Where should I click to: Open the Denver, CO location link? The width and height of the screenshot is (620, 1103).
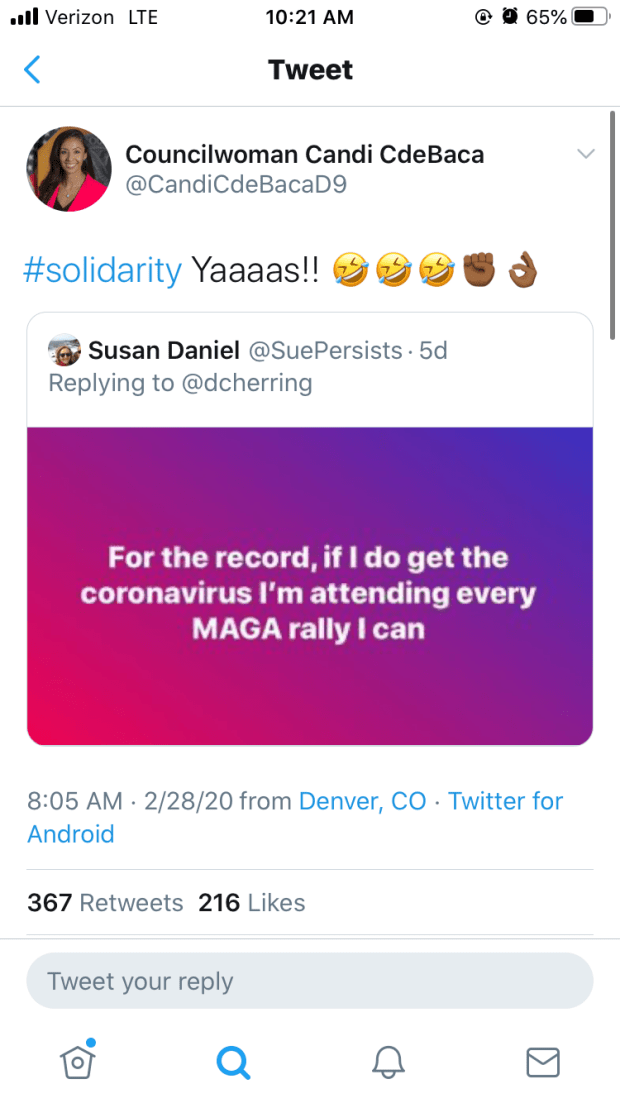click(363, 801)
